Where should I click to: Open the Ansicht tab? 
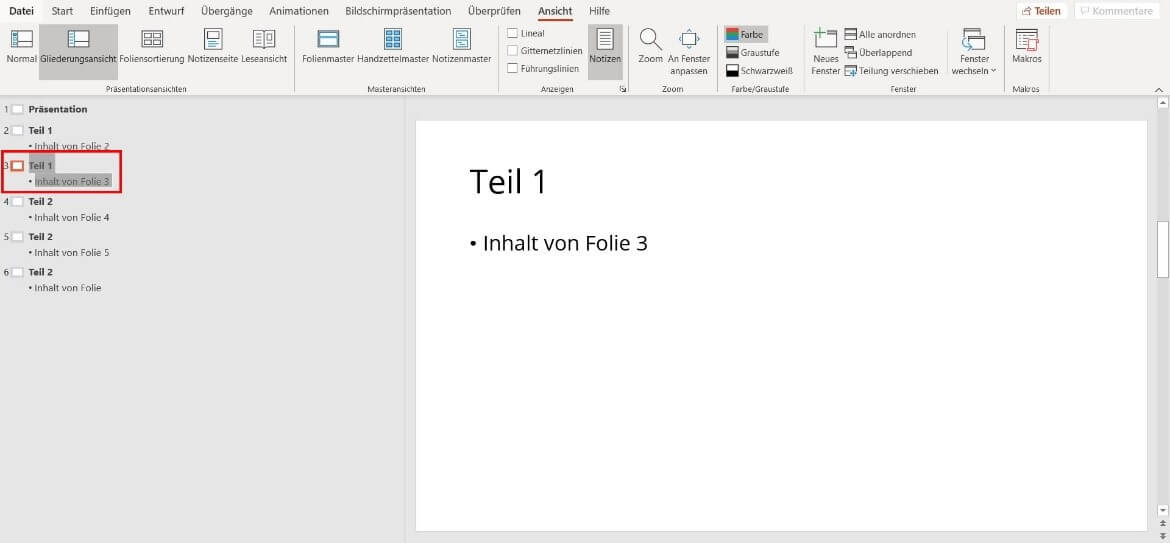point(555,11)
